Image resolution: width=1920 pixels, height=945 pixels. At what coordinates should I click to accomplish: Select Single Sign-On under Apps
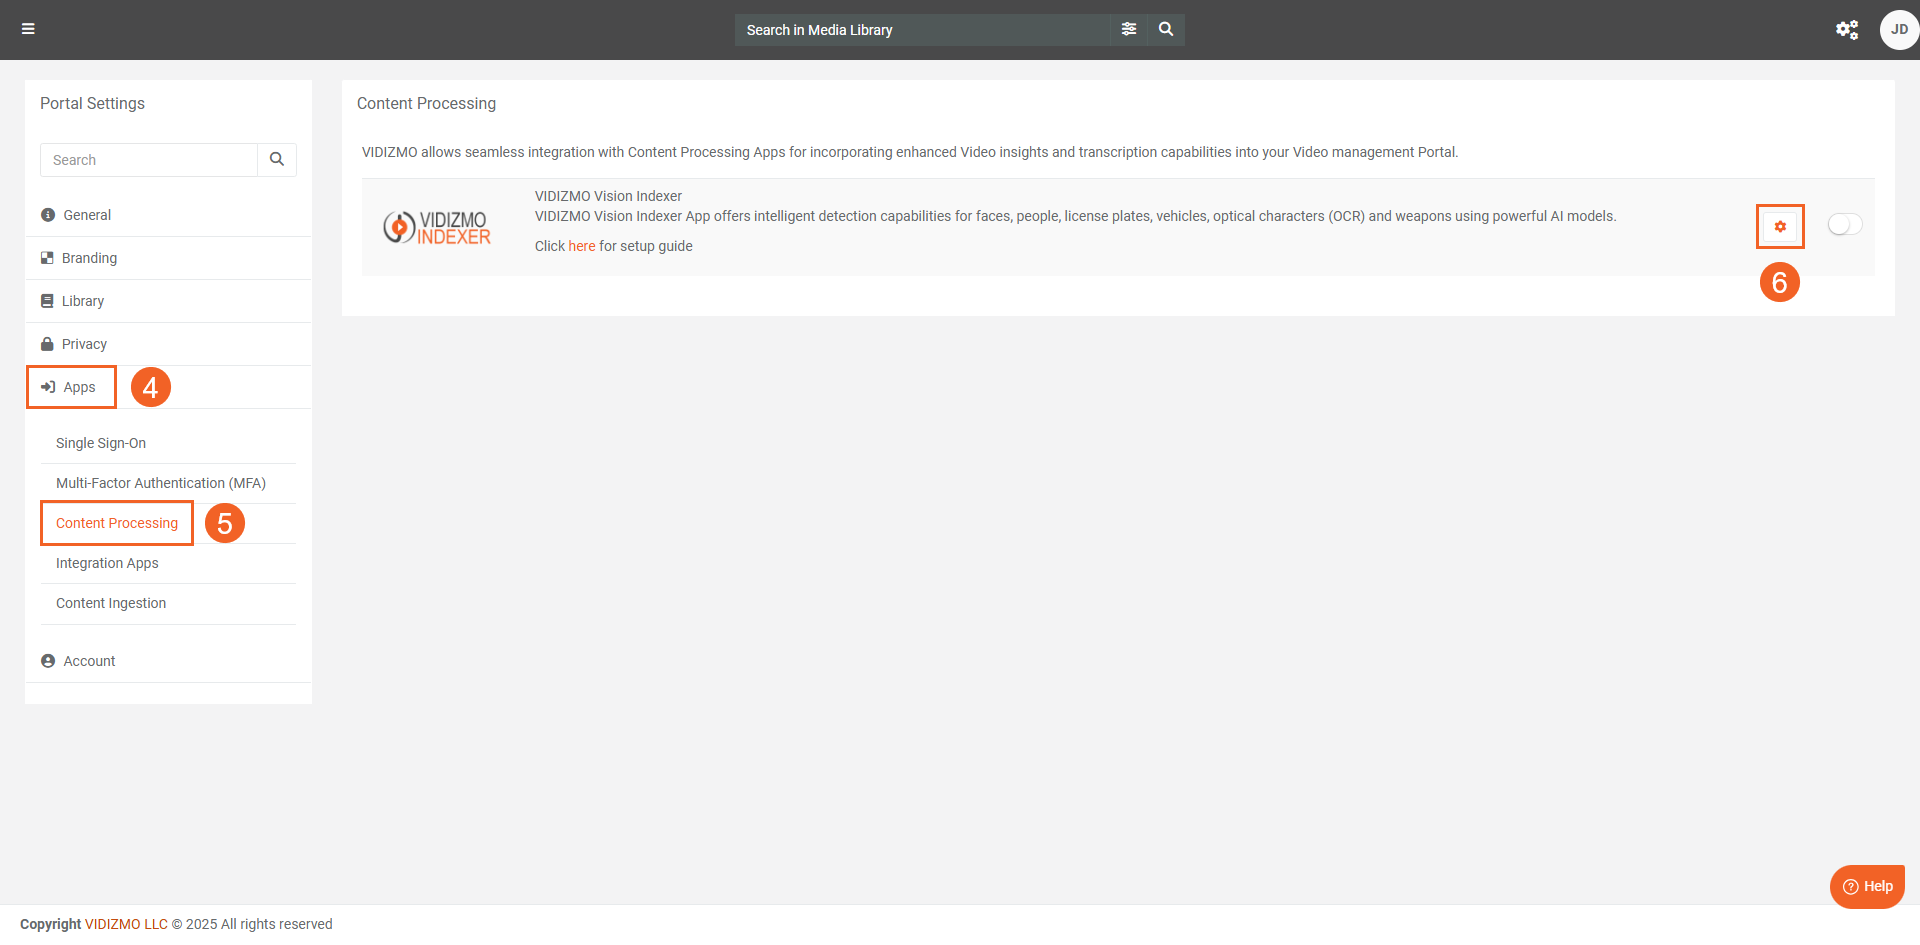click(x=101, y=443)
